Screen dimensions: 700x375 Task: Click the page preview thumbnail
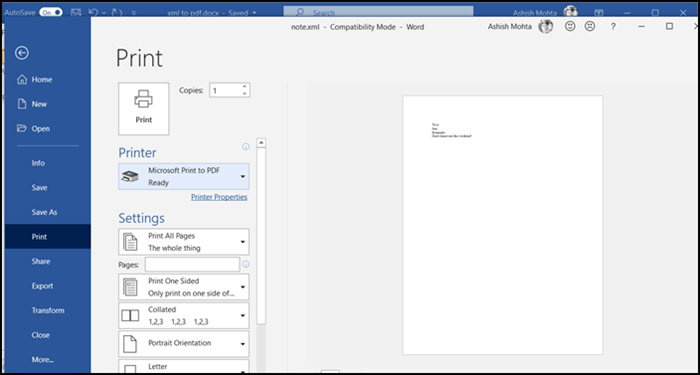(x=503, y=225)
